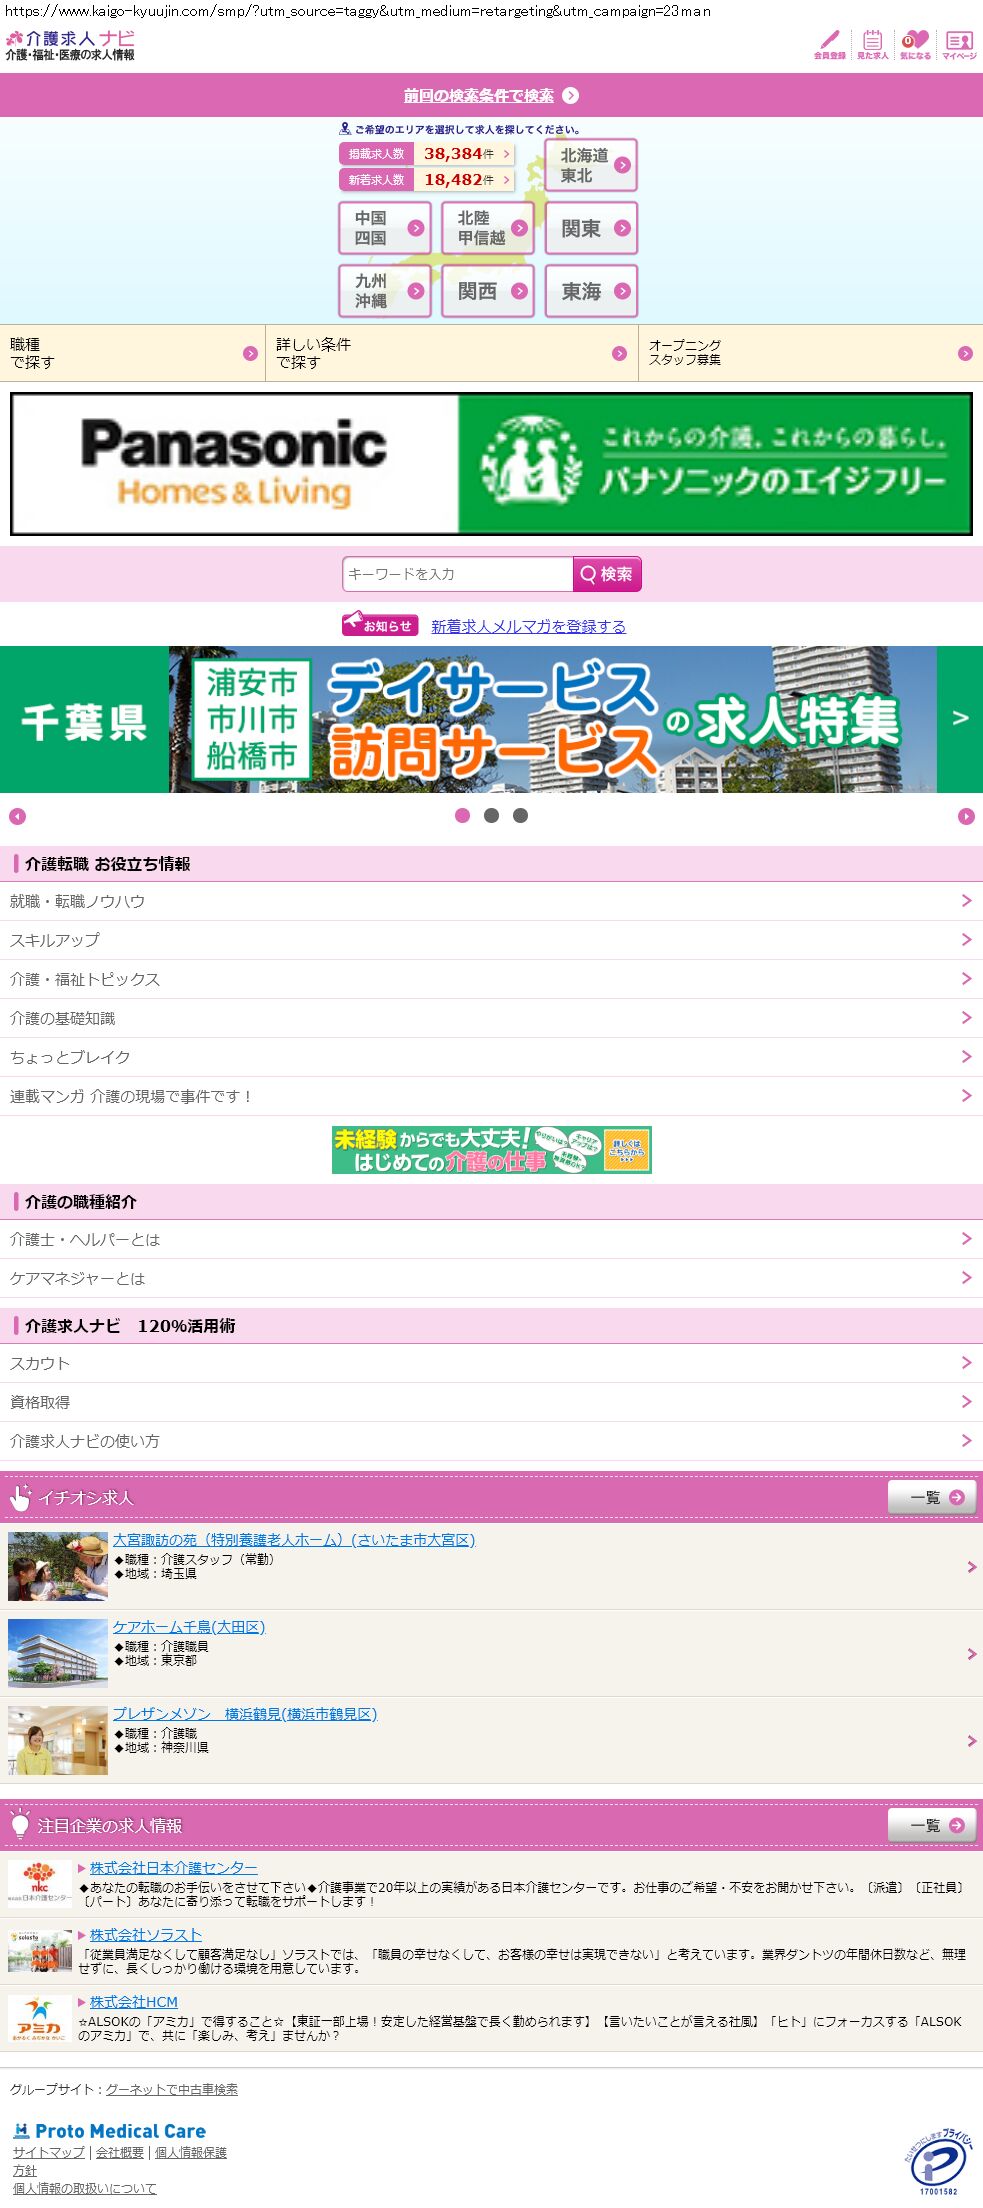Expand the 就職・転職ノウハウ row
Image resolution: width=983 pixels, height=2208 pixels.
pyautogui.click(x=491, y=901)
